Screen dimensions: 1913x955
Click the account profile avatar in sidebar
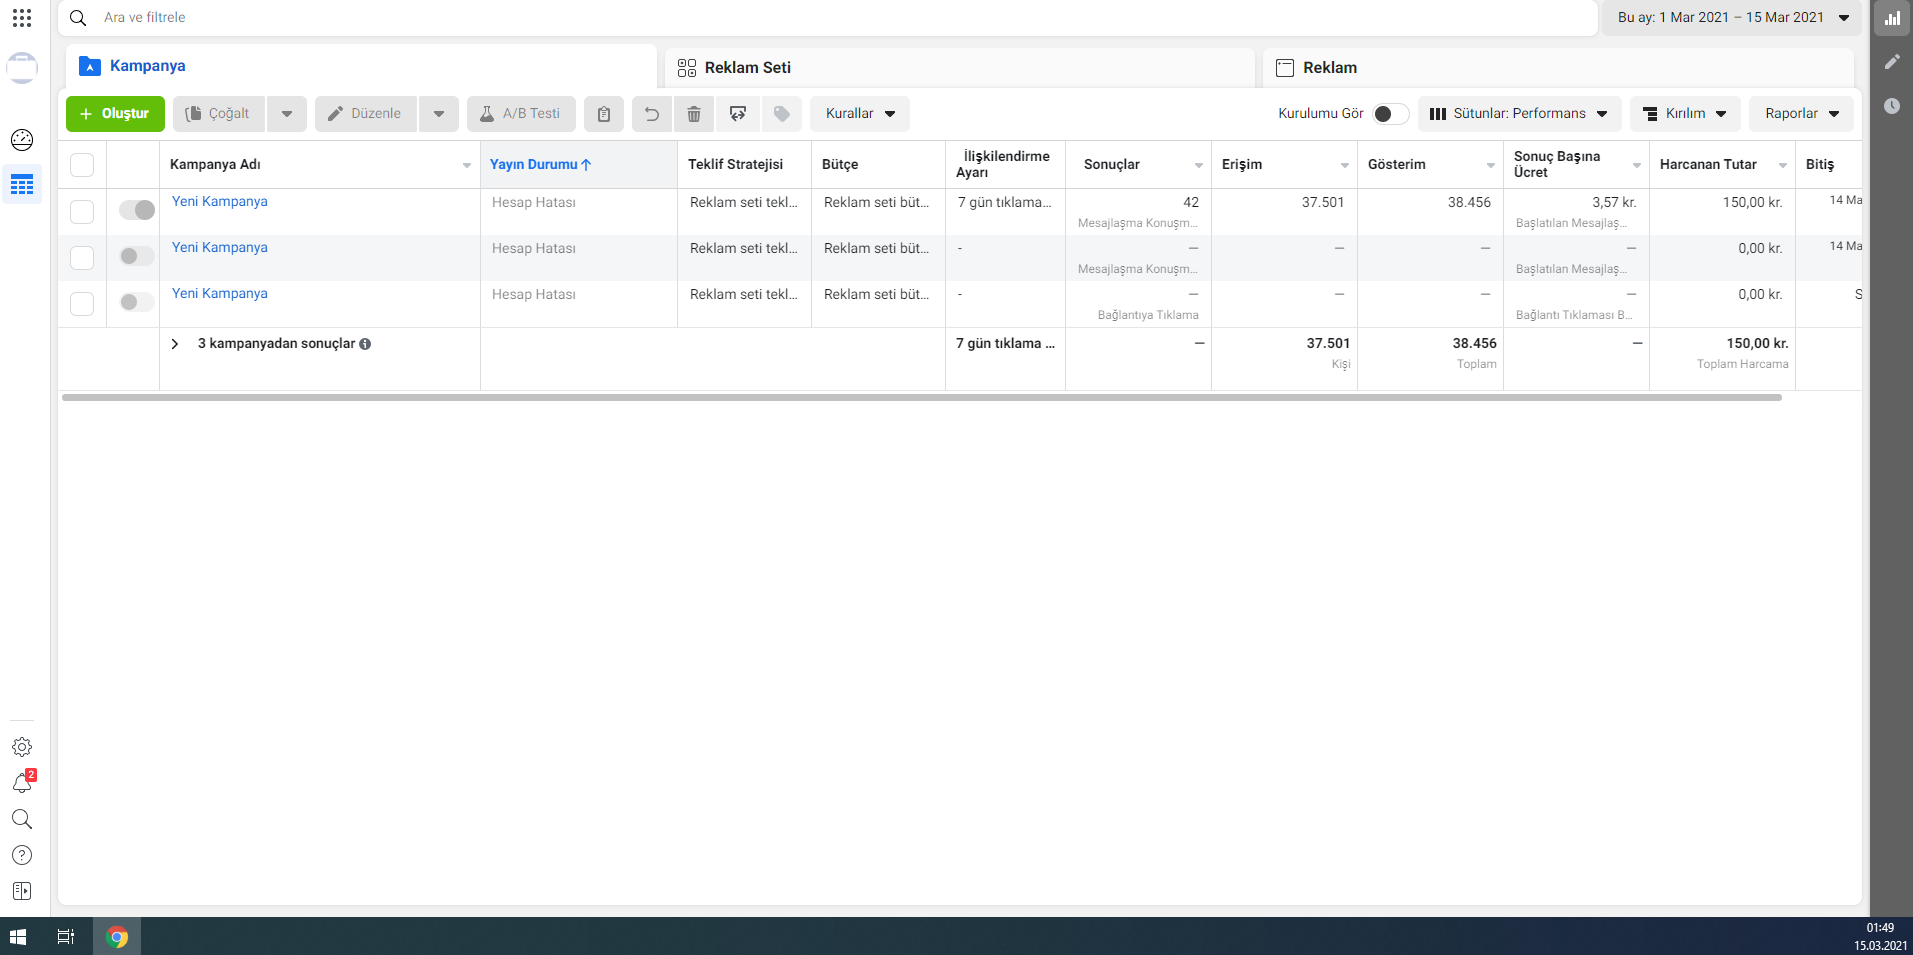22,68
